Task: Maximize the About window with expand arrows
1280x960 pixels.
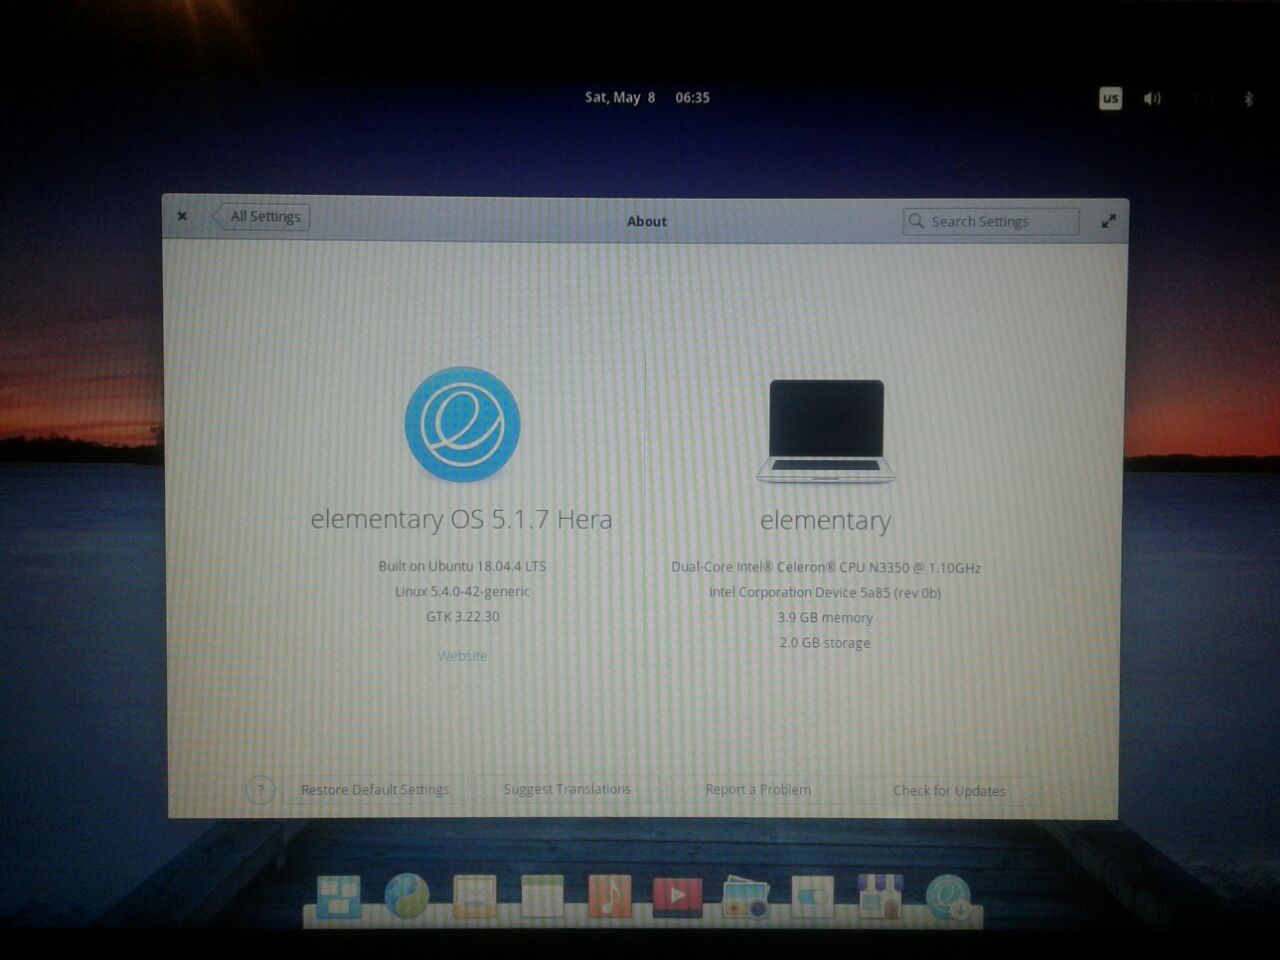Action: pos(1108,221)
